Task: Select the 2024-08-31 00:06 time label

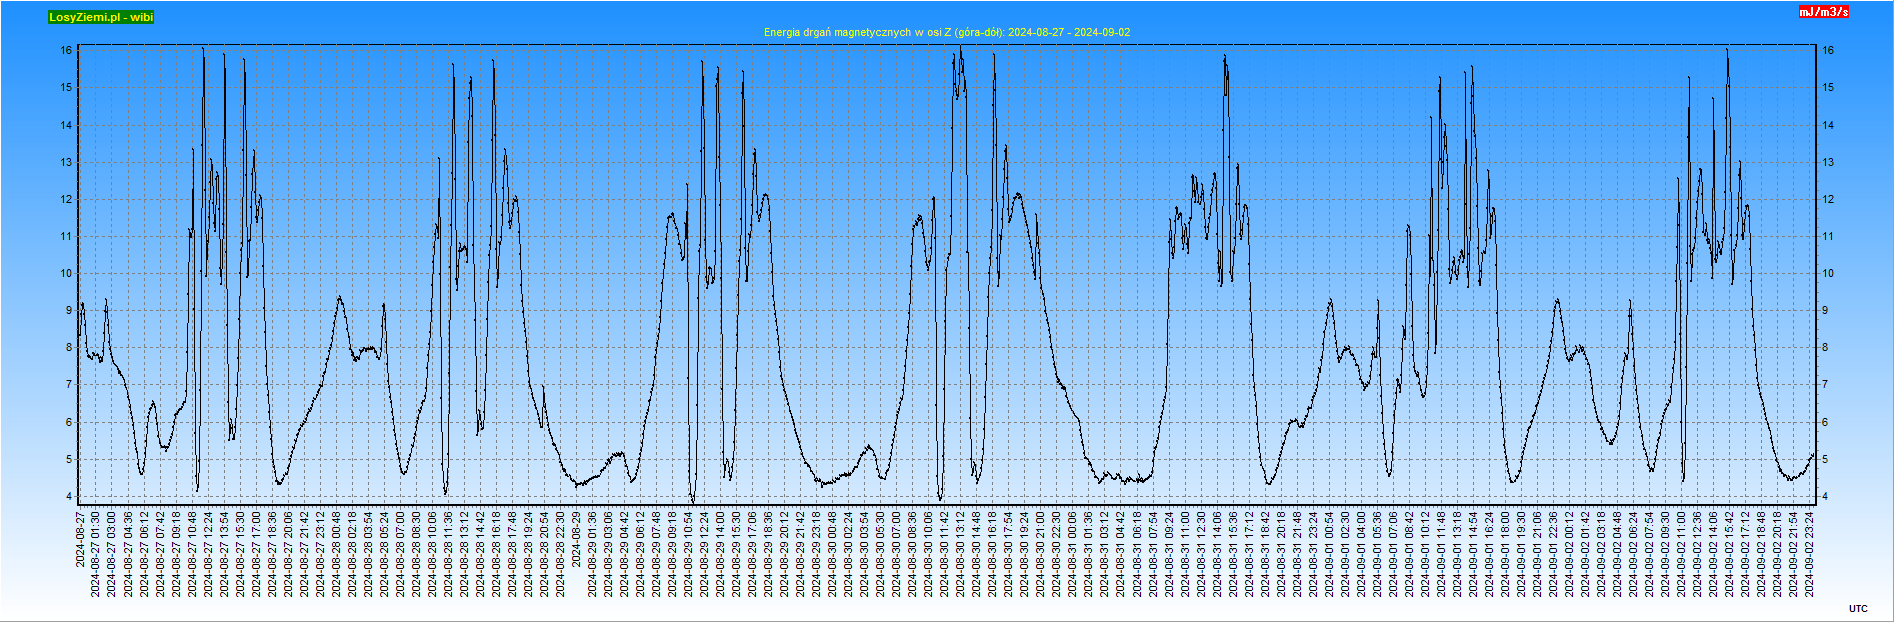Action: pyautogui.click(x=1073, y=553)
